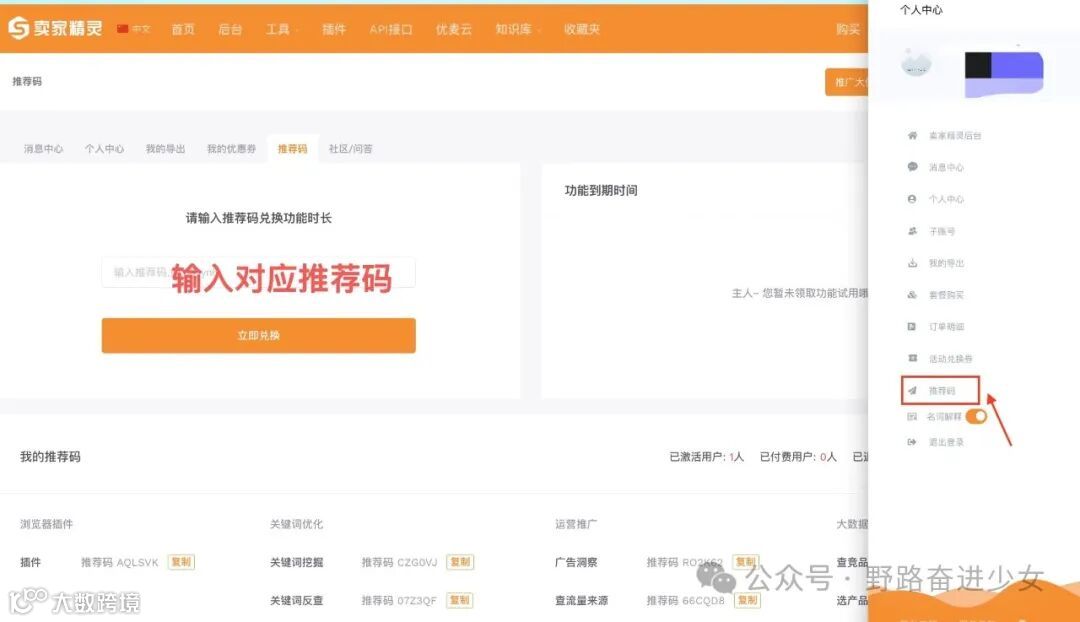Click the 关键词挖掘 row label

click(297, 562)
